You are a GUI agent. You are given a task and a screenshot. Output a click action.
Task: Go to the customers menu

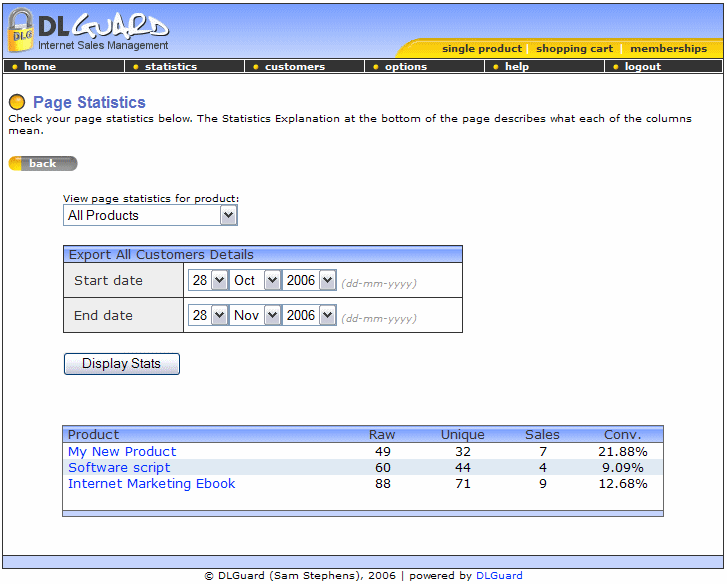point(294,67)
